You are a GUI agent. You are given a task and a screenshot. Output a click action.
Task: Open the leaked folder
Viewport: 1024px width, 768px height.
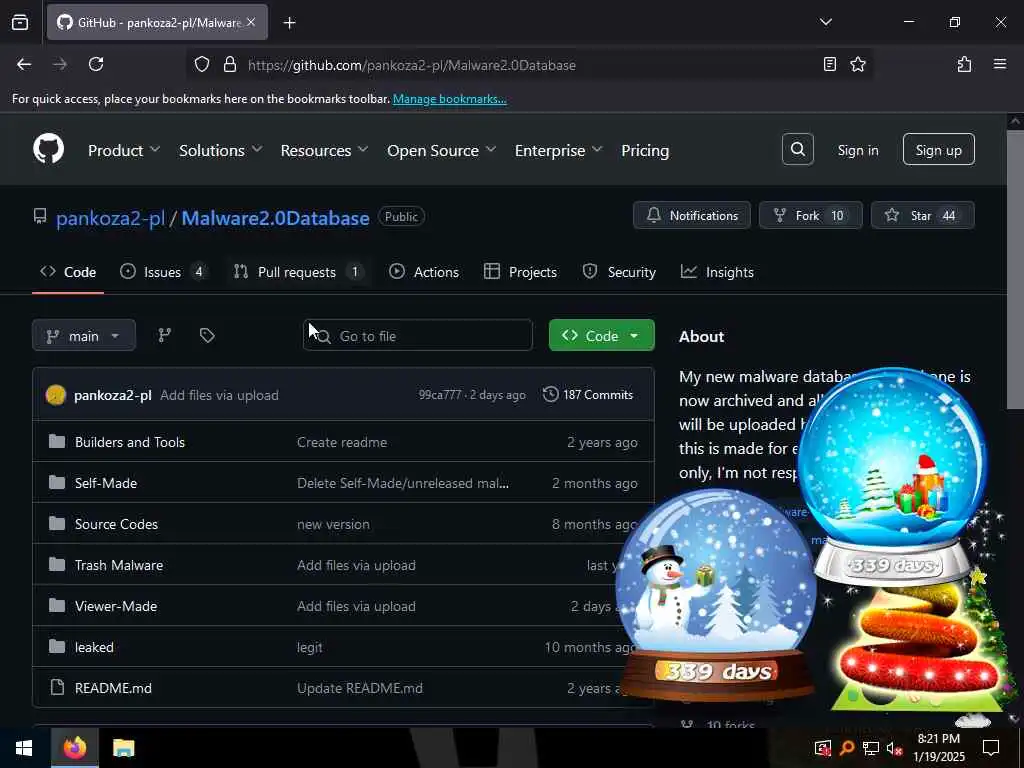pos(94,647)
